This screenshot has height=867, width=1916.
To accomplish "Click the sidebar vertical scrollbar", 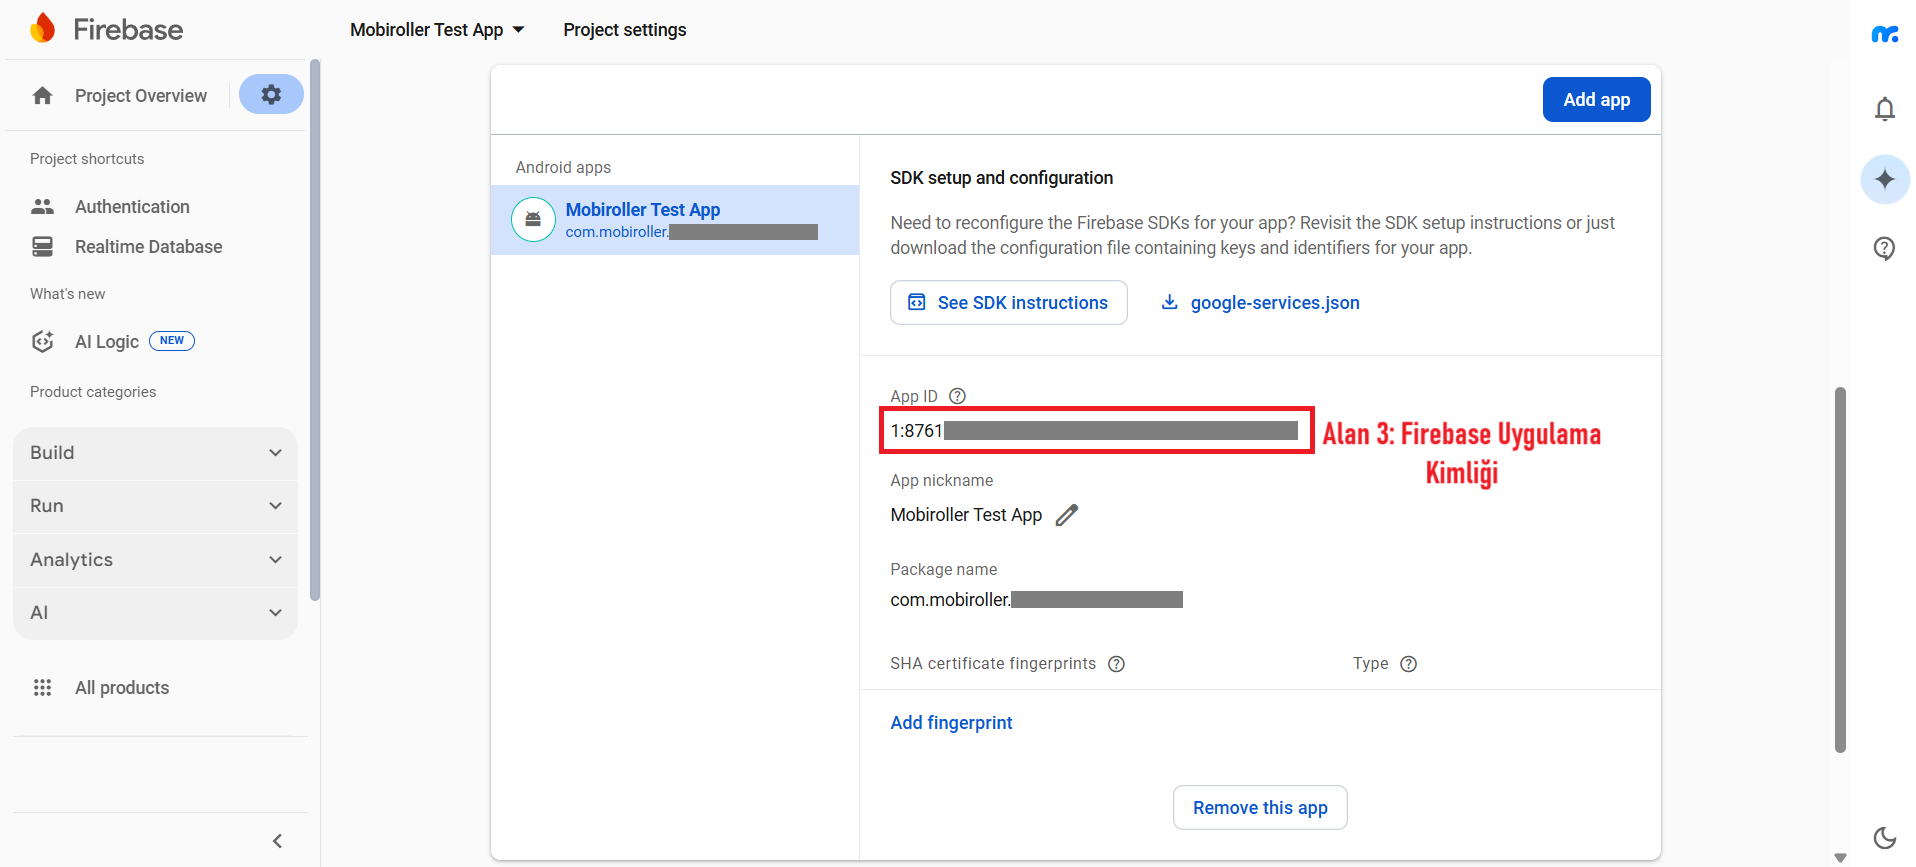I will pos(315,330).
